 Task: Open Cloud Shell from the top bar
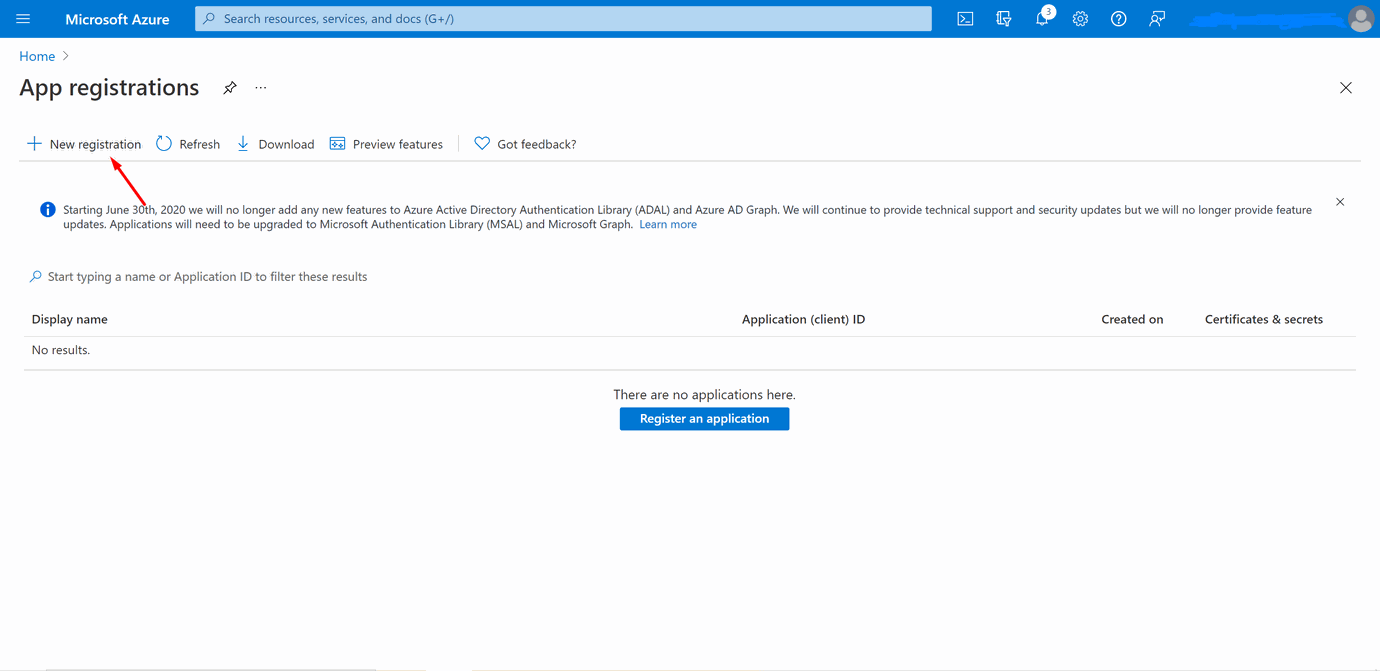(965, 19)
